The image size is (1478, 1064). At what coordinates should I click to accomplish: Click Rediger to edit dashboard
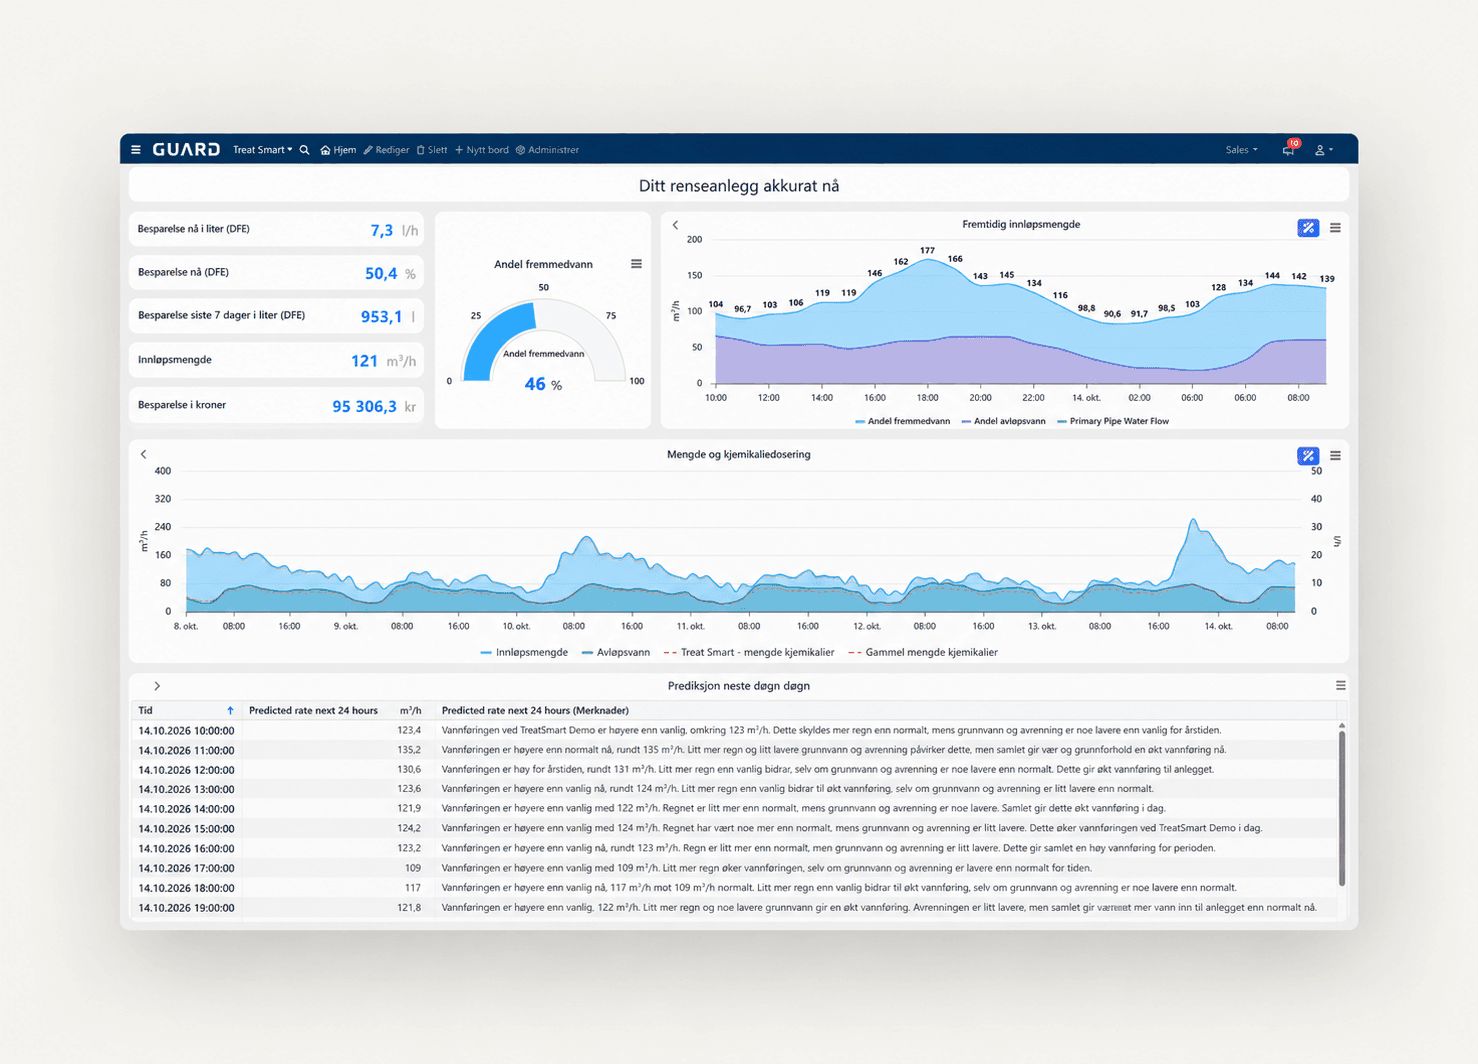(x=386, y=150)
